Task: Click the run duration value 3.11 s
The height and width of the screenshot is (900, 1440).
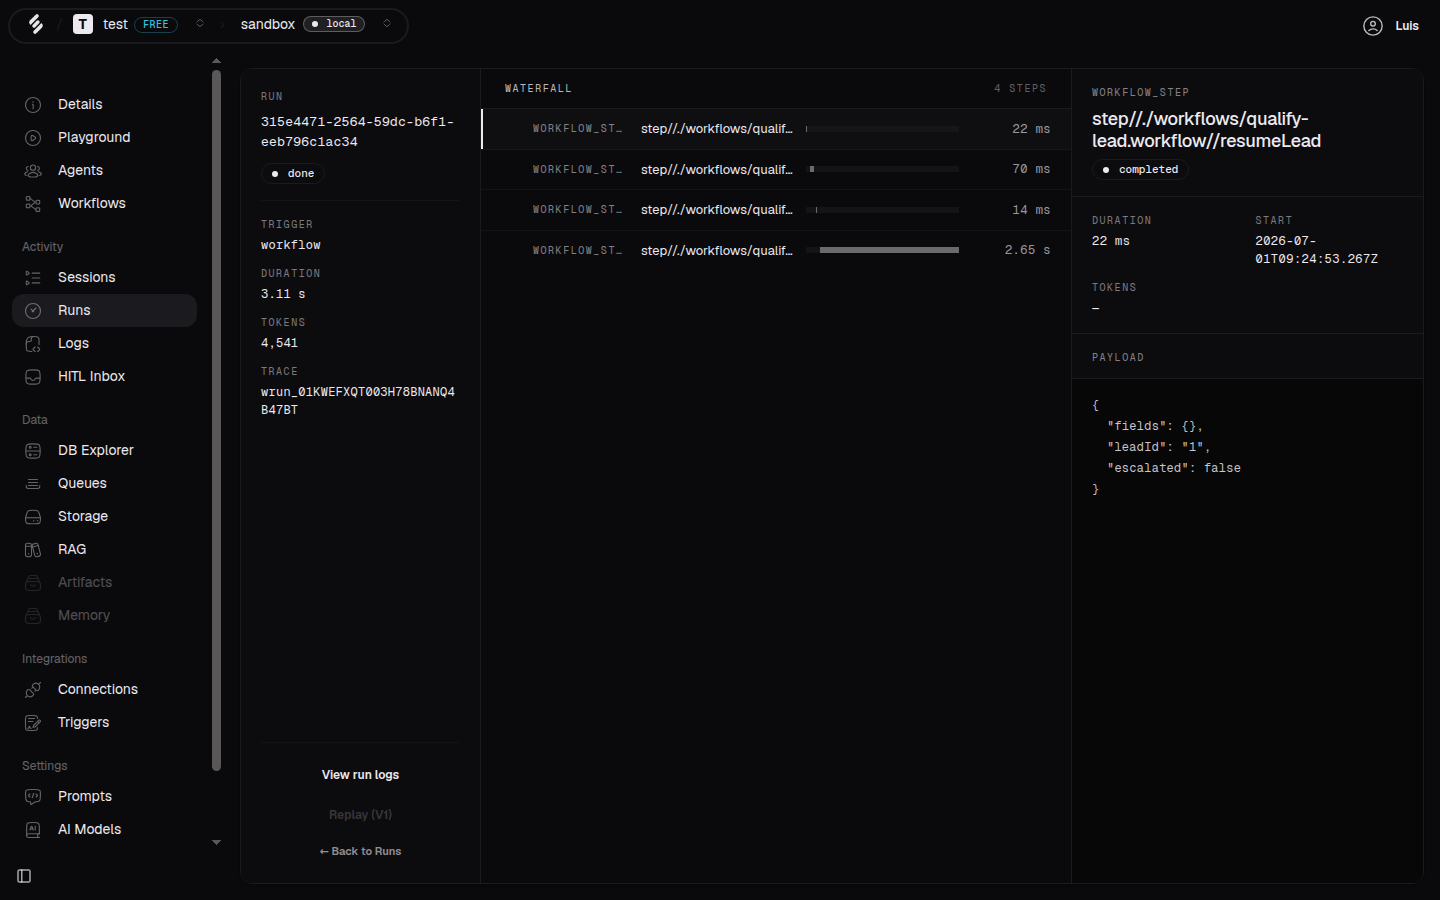Action: (283, 294)
